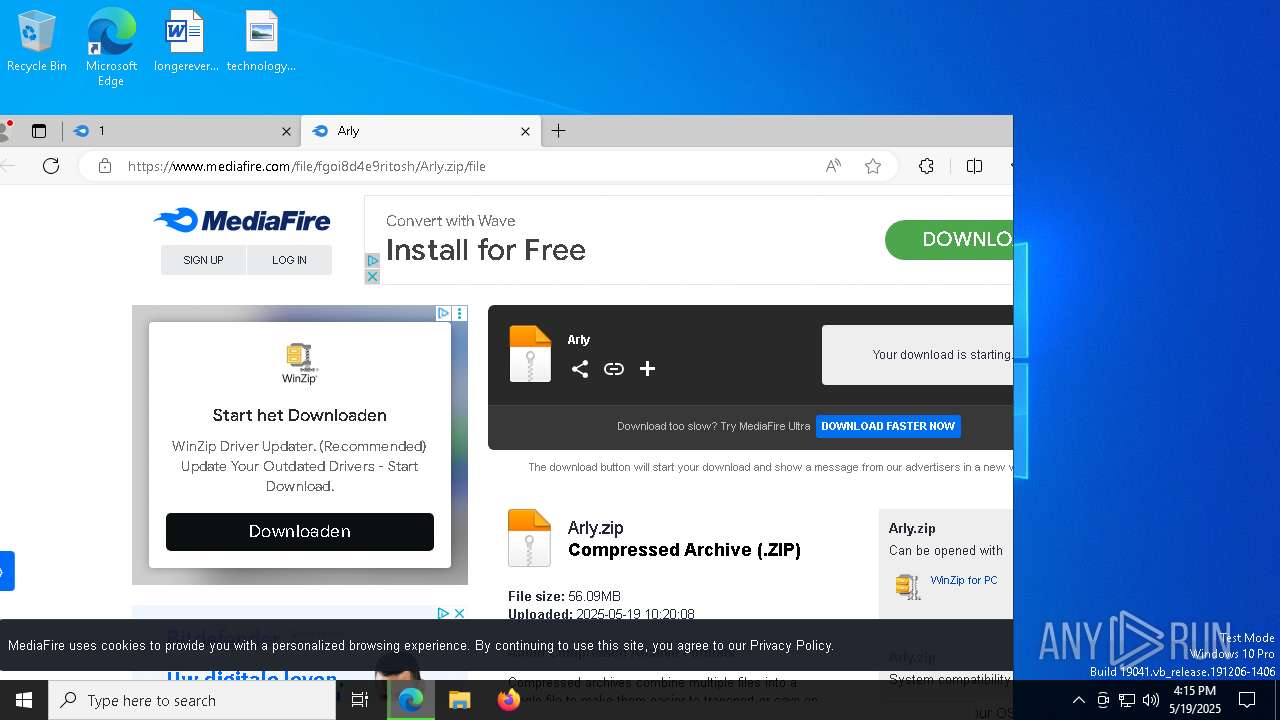Switch to the tab titled 1
The width and height of the screenshot is (1280, 720).
tap(182, 131)
